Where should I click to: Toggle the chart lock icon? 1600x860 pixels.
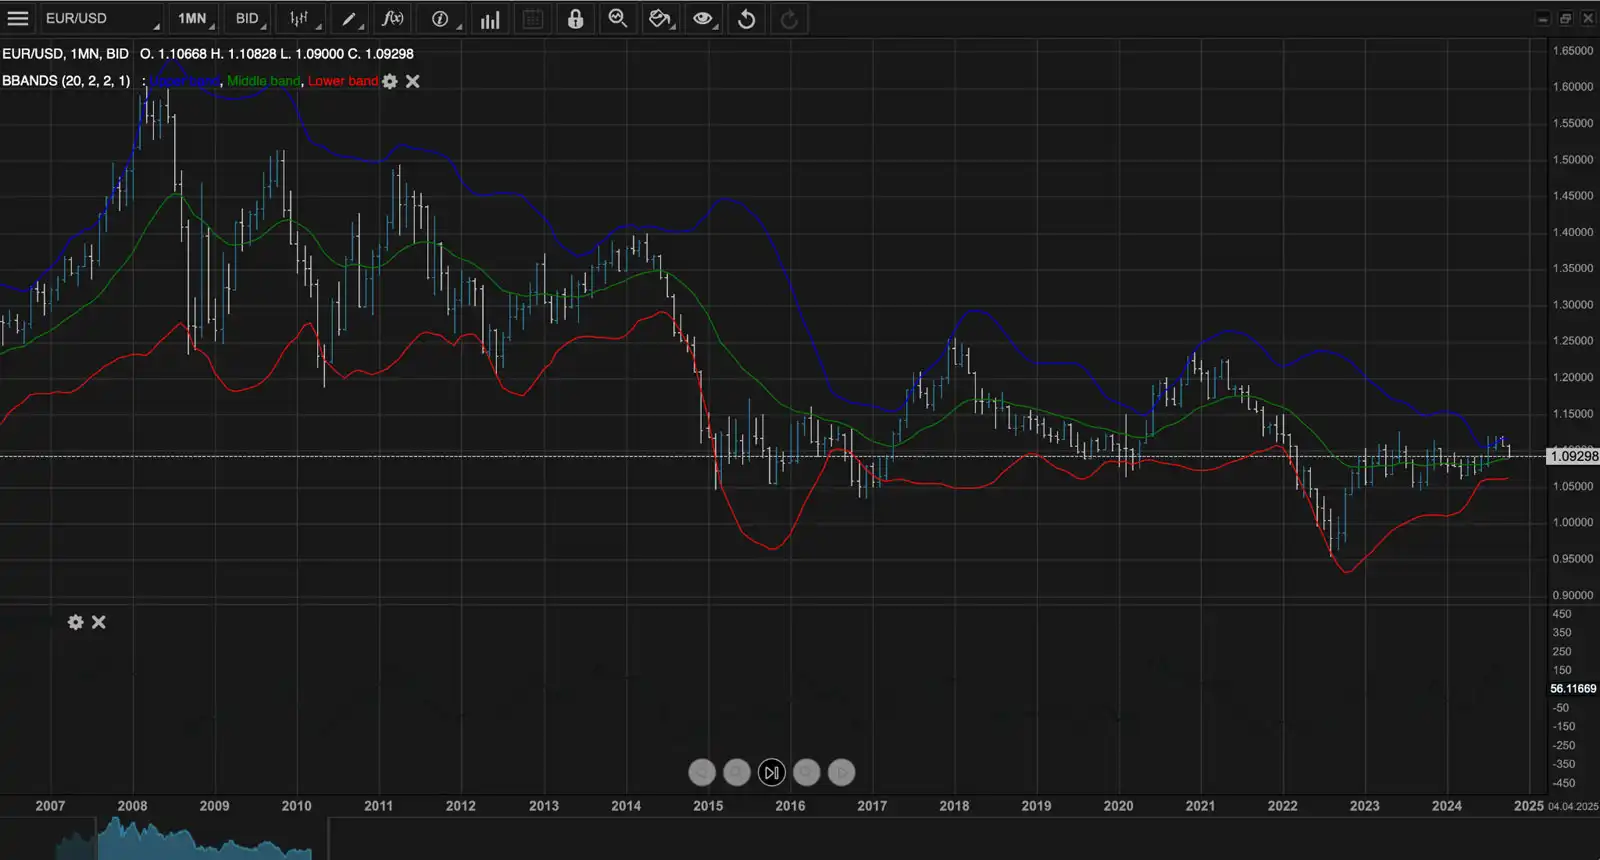click(575, 19)
